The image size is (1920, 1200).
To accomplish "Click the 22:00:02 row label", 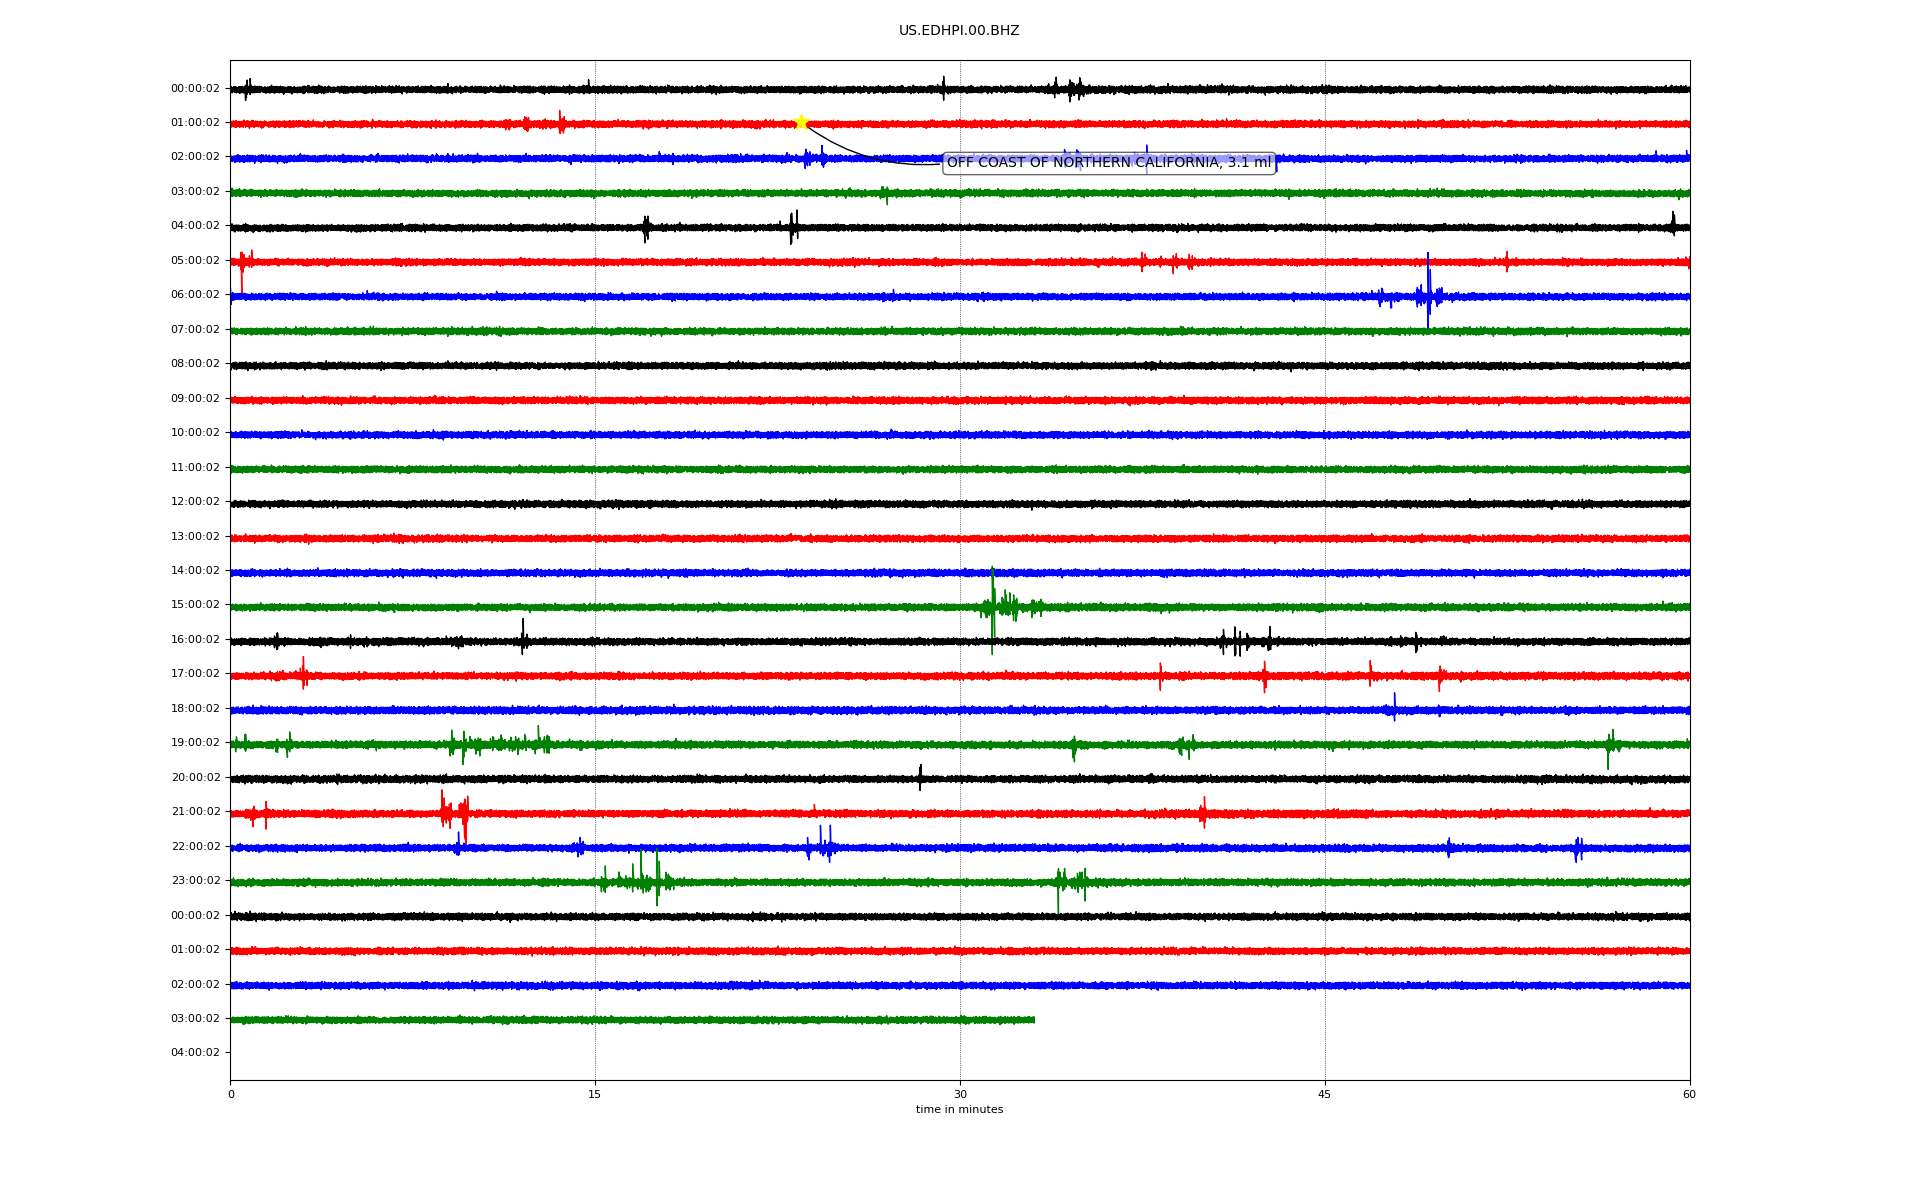I will pyautogui.click(x=195, y=847).
